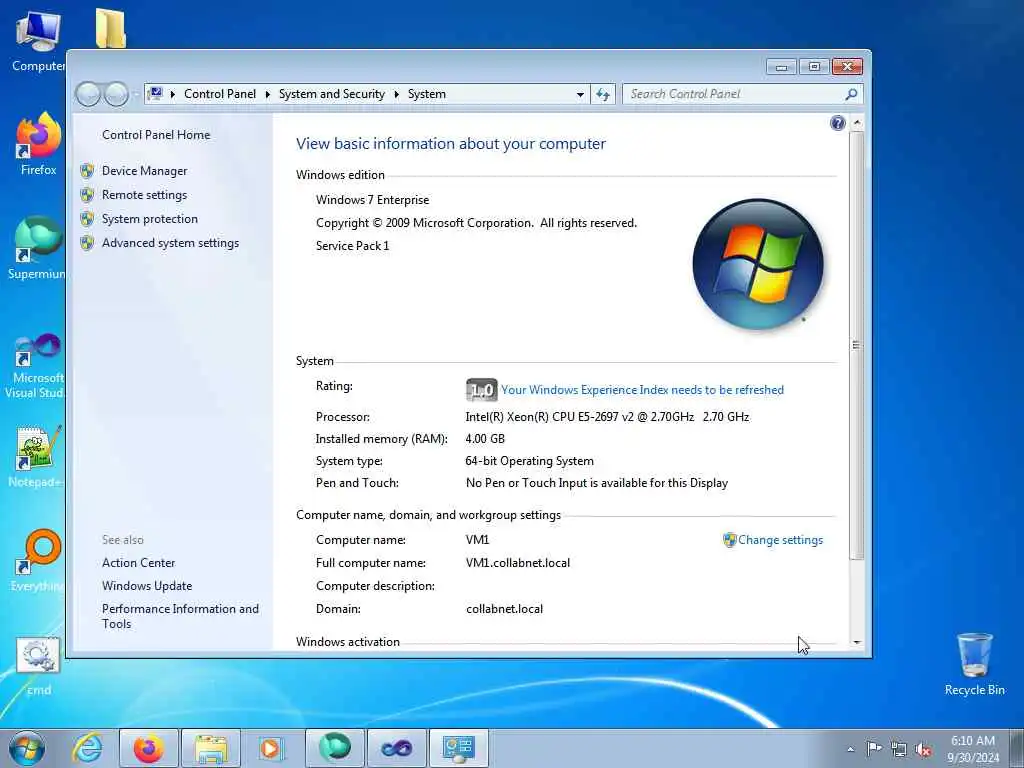Open the Start menu orb
Viewport: 1024px width, 768px height.
27,748
